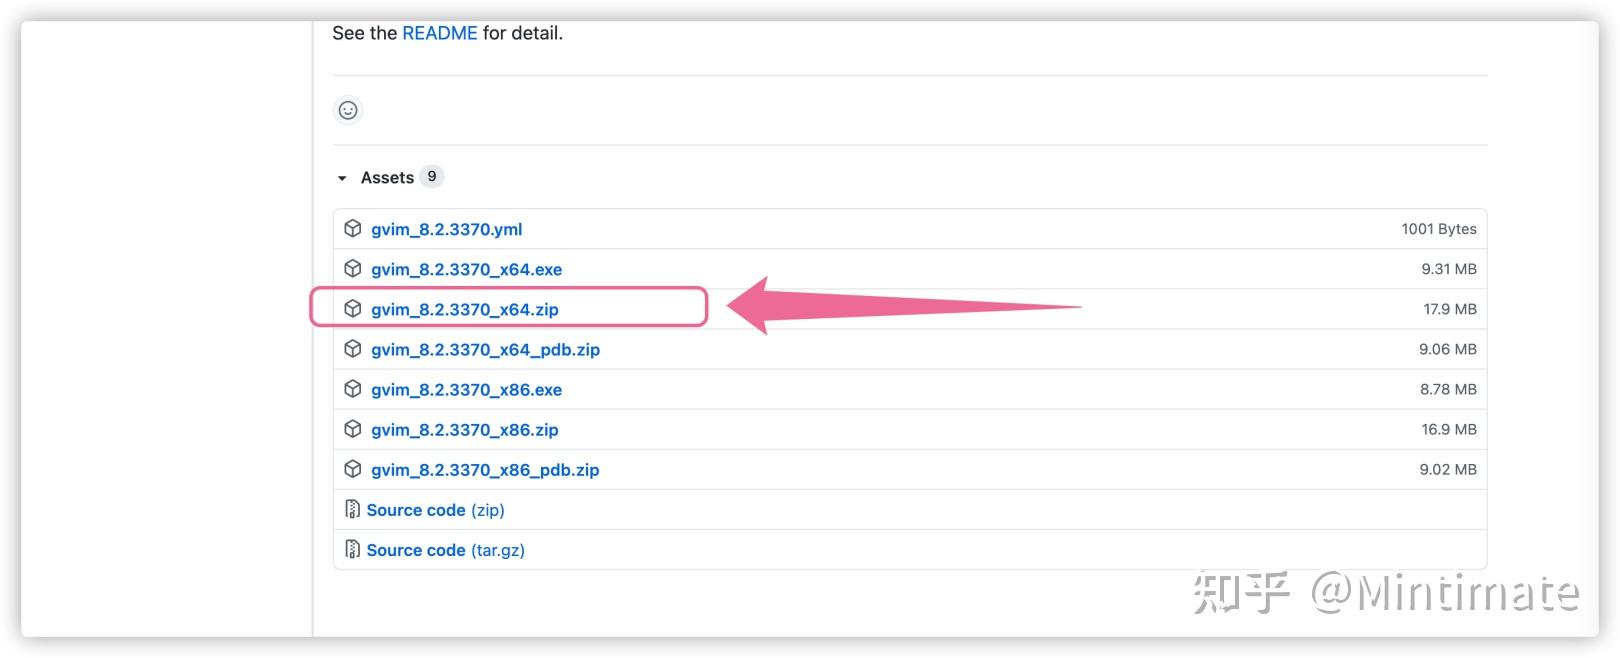The image size is (1620, 658).
Task: Collapse the Assets section triangle
Action: [x=342, y=178]
